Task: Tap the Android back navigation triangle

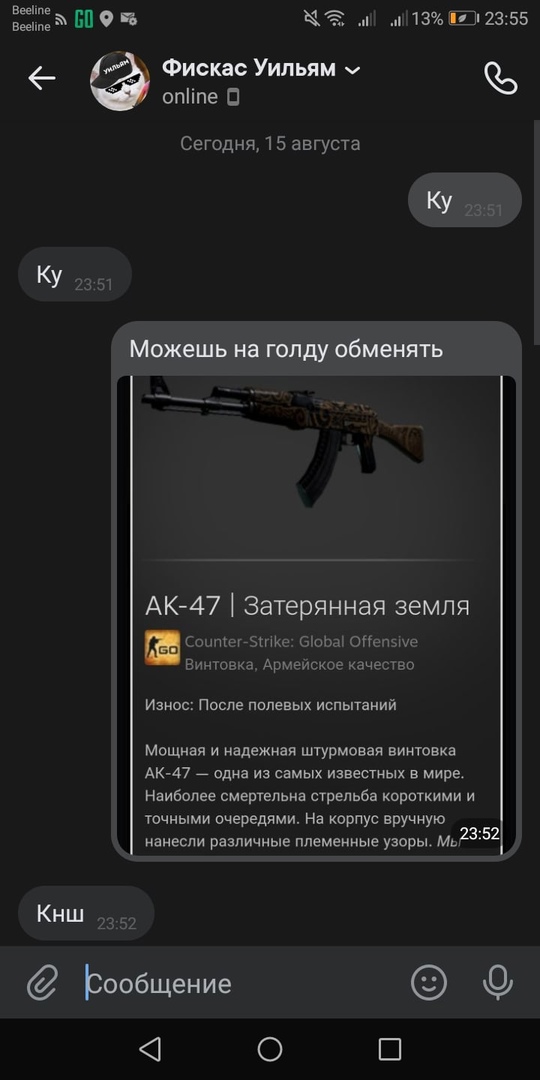Action: point(149,1050)
